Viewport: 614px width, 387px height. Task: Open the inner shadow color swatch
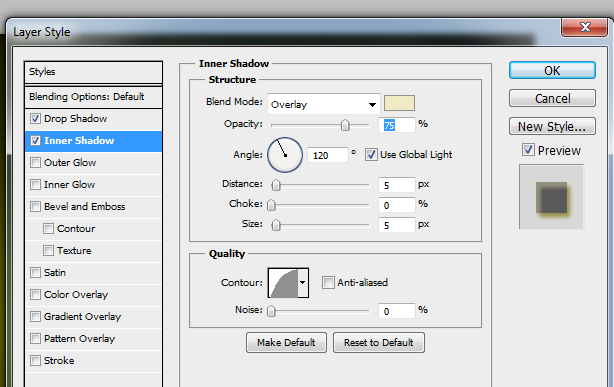(399, 103)
